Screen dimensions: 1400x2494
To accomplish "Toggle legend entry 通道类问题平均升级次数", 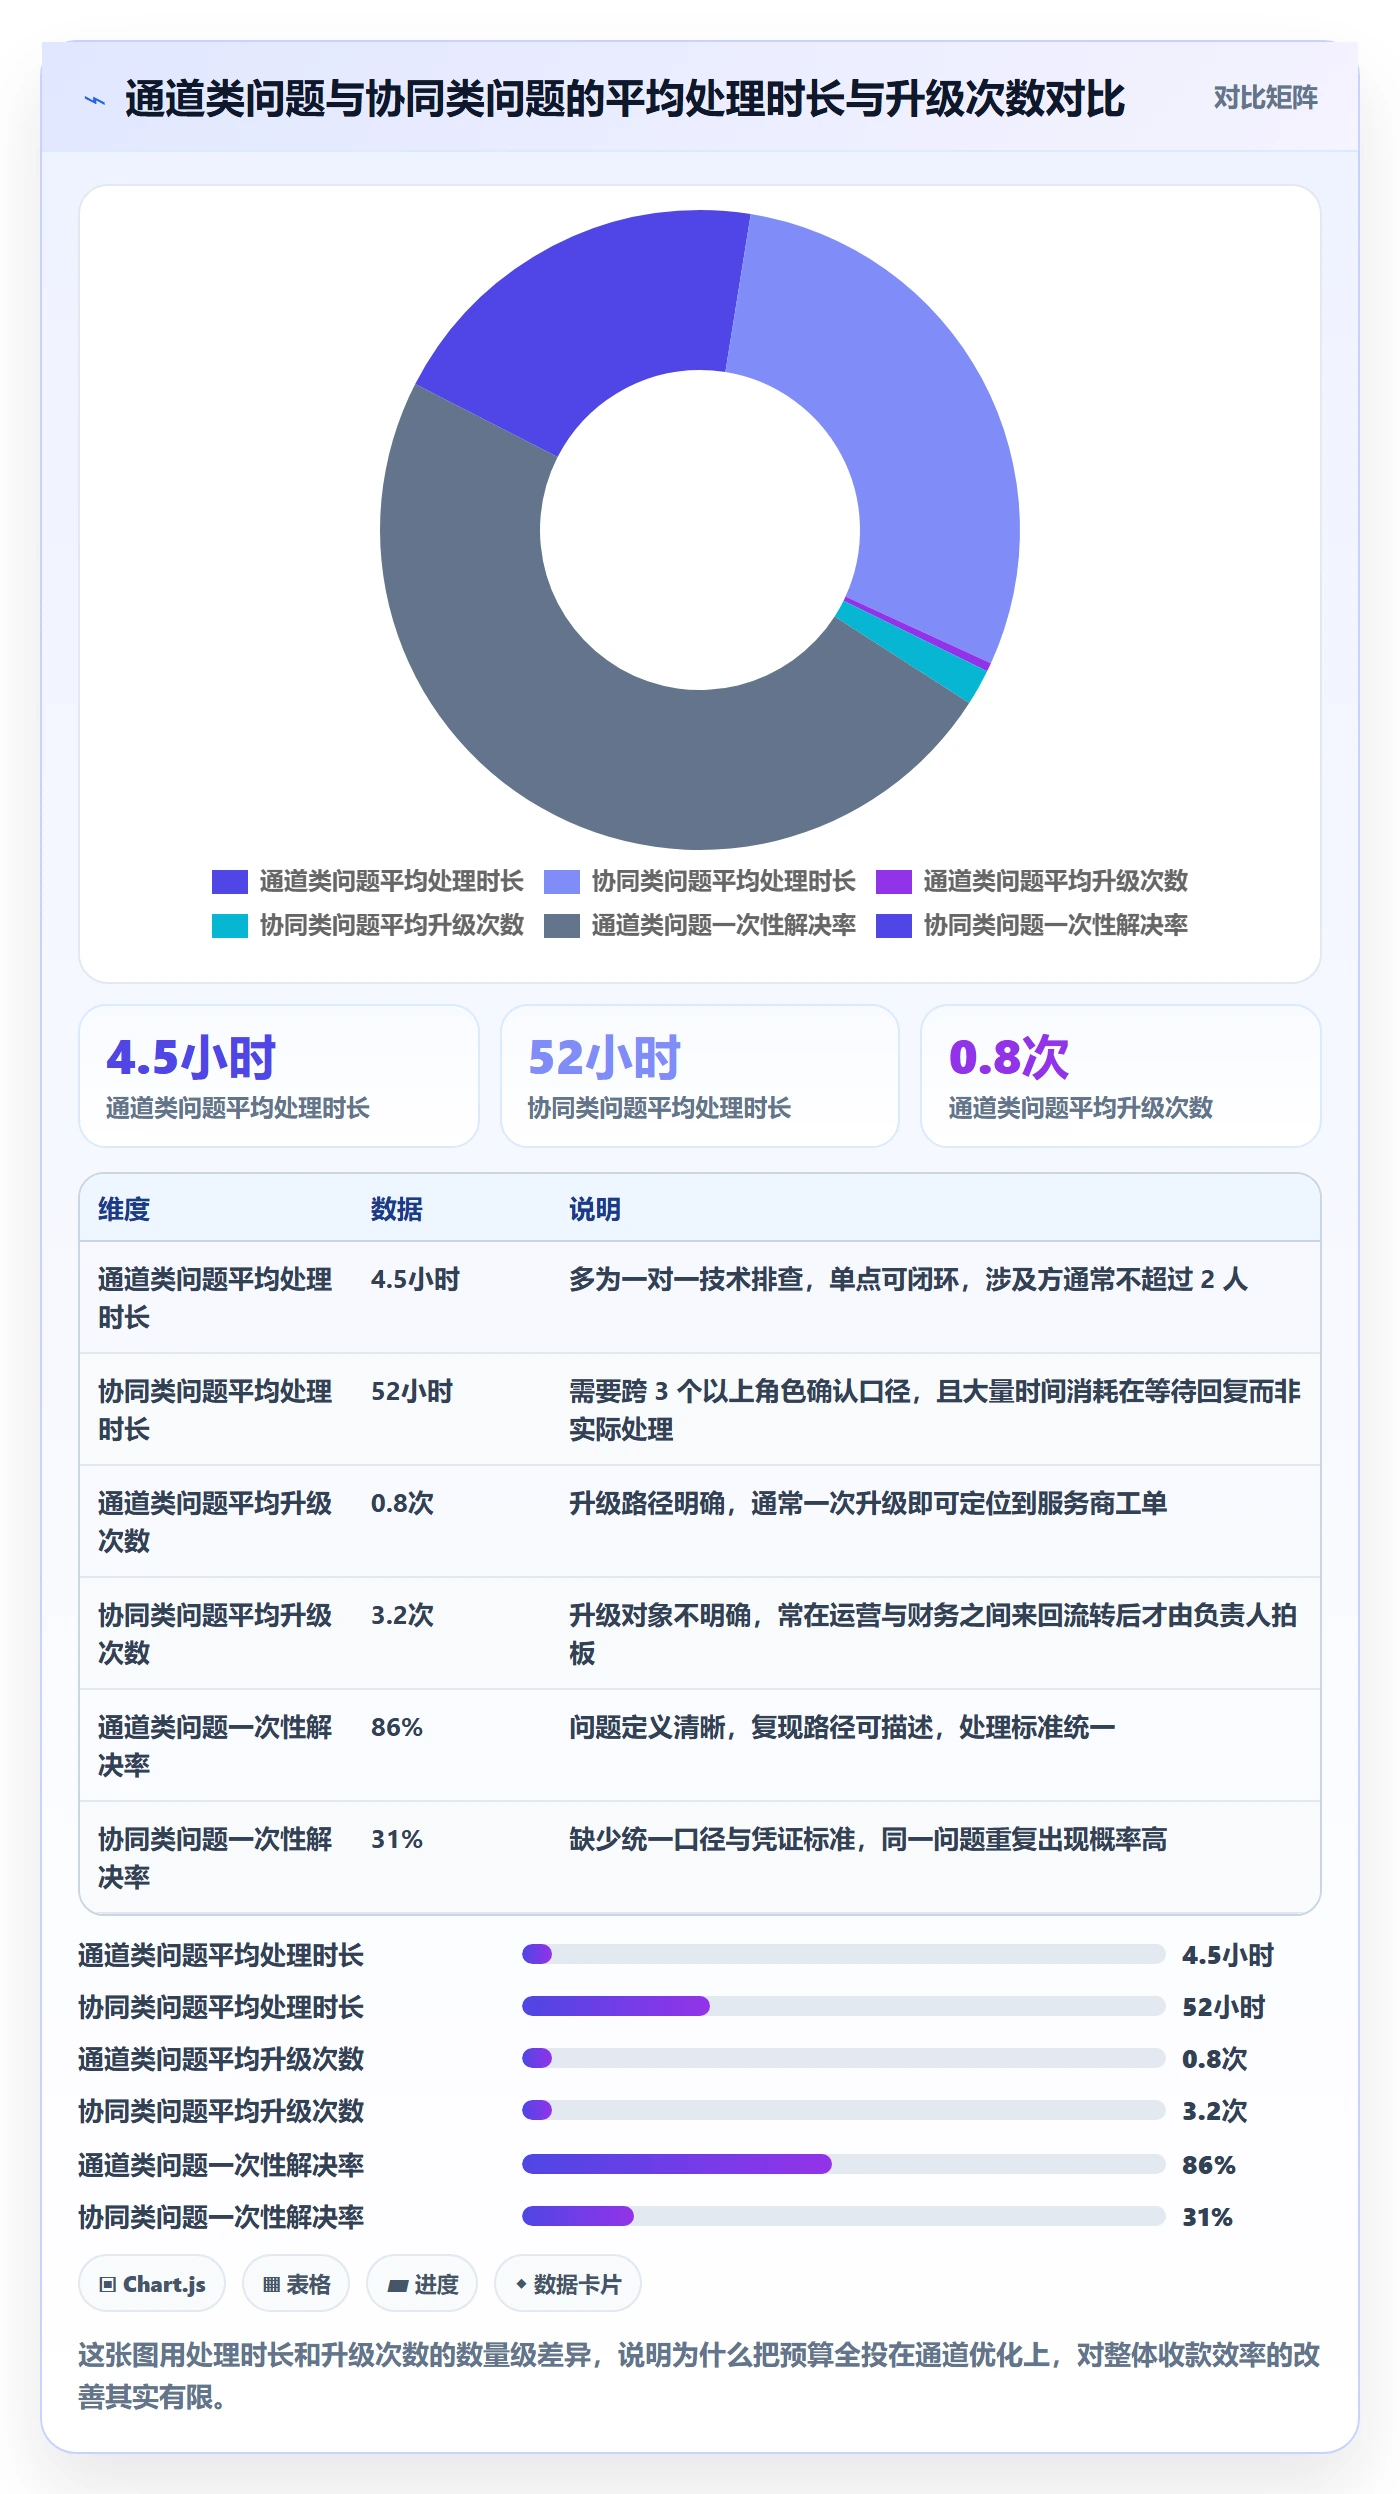I will pyautogui.click(x=1031, y=882).
